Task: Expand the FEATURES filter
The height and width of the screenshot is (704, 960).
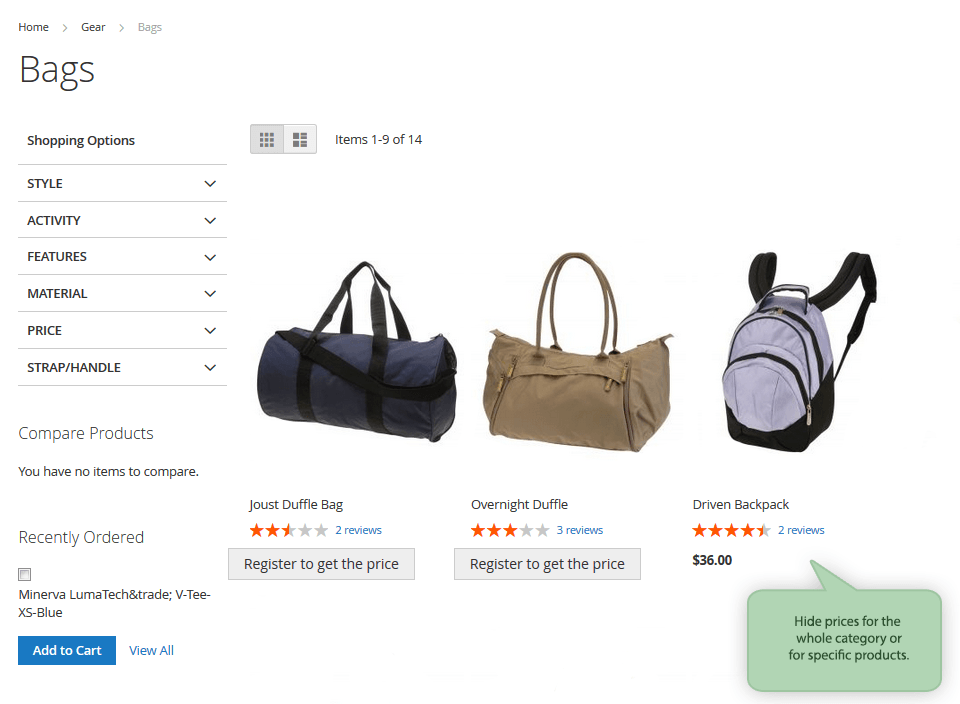Action: [x=122, y=257]
